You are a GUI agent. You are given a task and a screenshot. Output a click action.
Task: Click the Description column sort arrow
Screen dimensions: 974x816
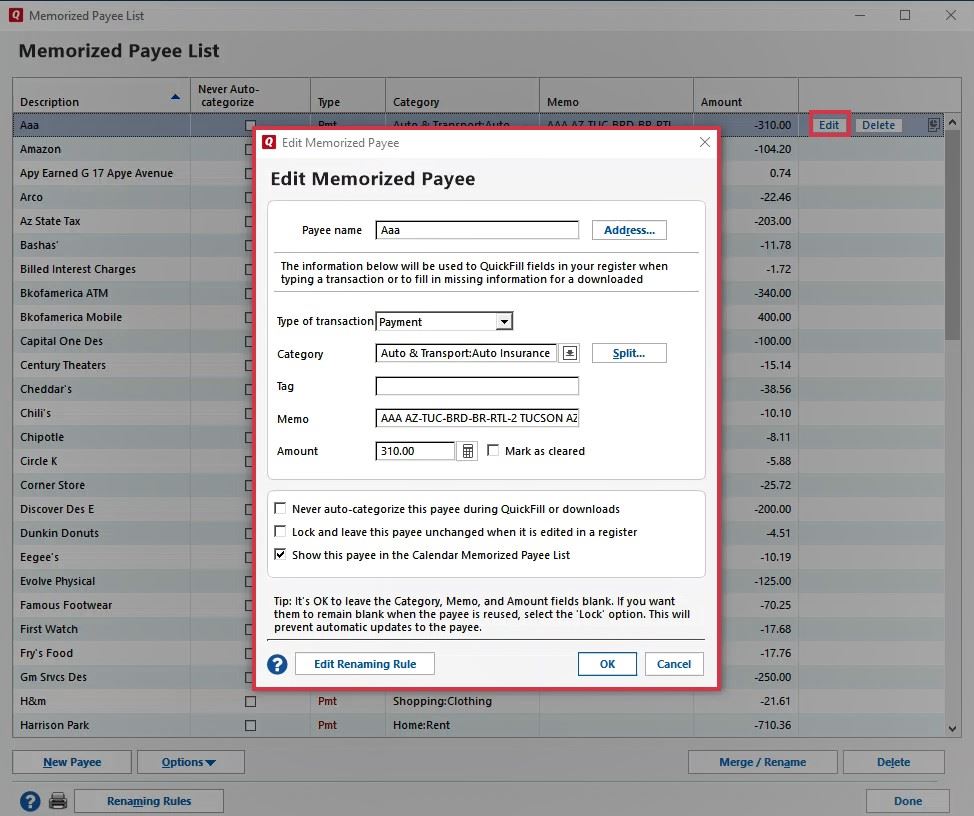click(176, 97)
